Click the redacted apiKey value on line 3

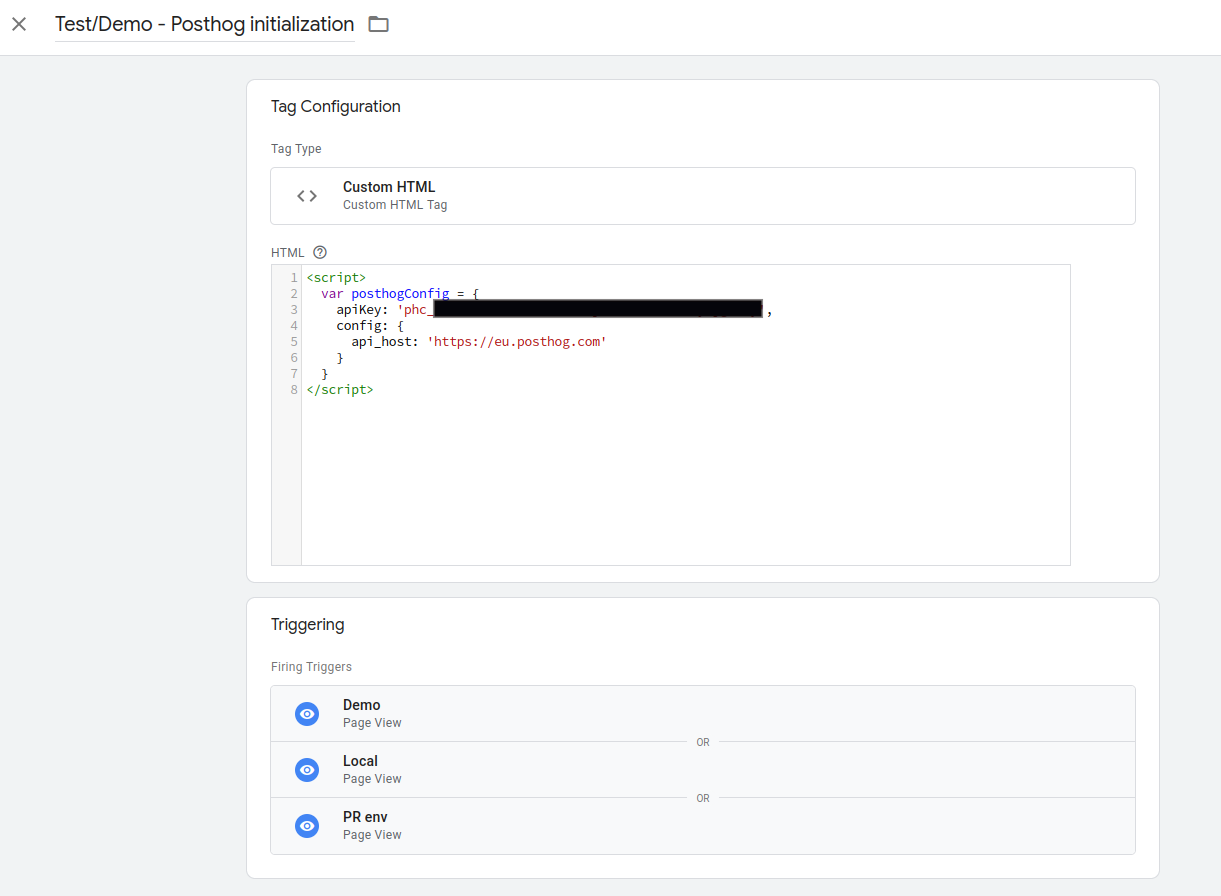(597, 310)
